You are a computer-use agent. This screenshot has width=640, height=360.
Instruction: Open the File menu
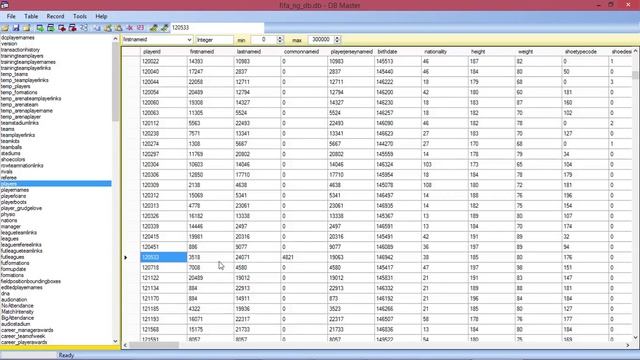[11, 16]
